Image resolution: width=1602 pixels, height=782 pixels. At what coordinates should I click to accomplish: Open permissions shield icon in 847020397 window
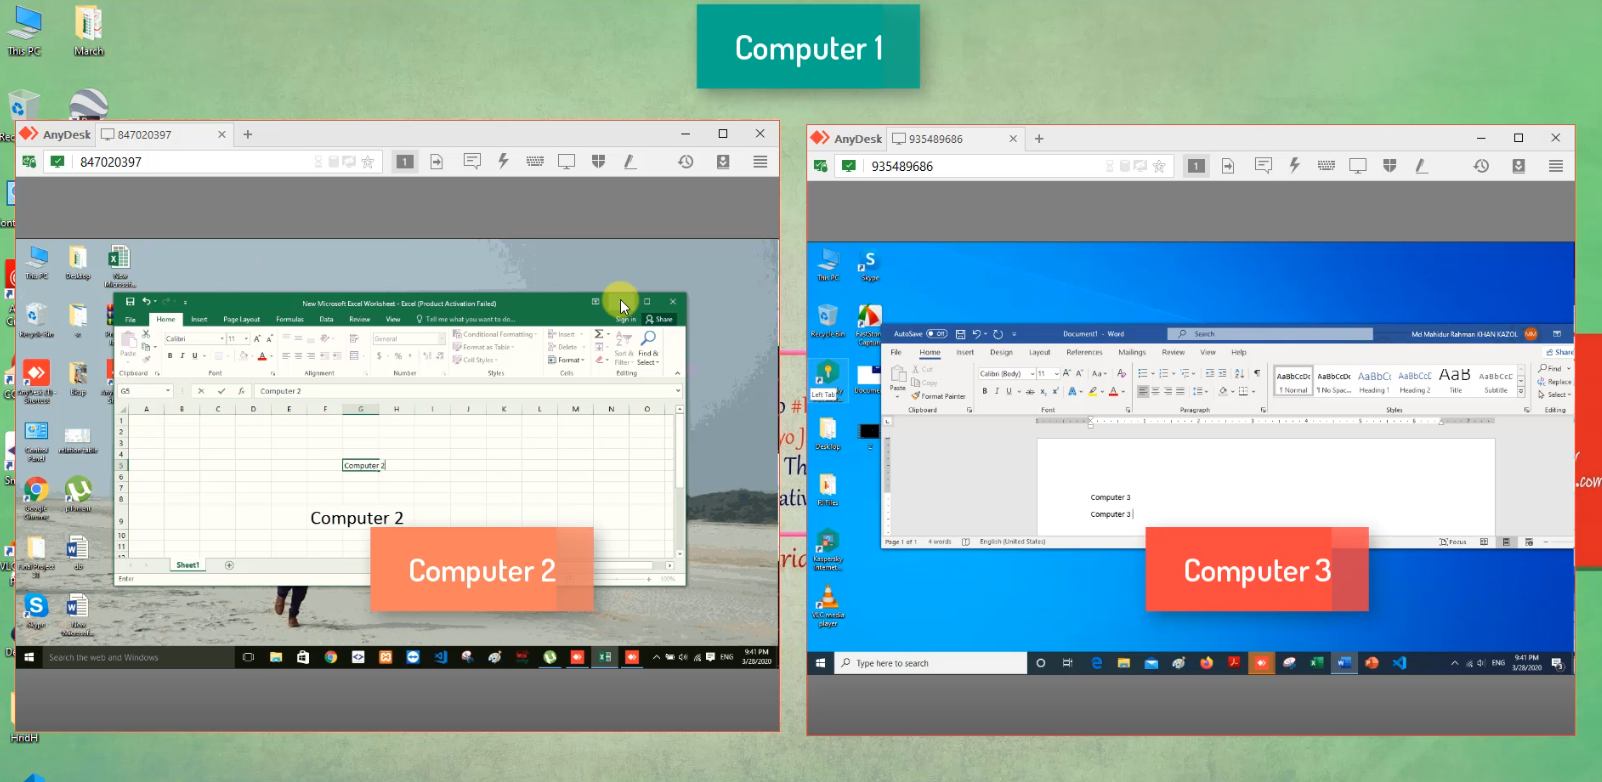pyautogui.click(x=598, y=161)
